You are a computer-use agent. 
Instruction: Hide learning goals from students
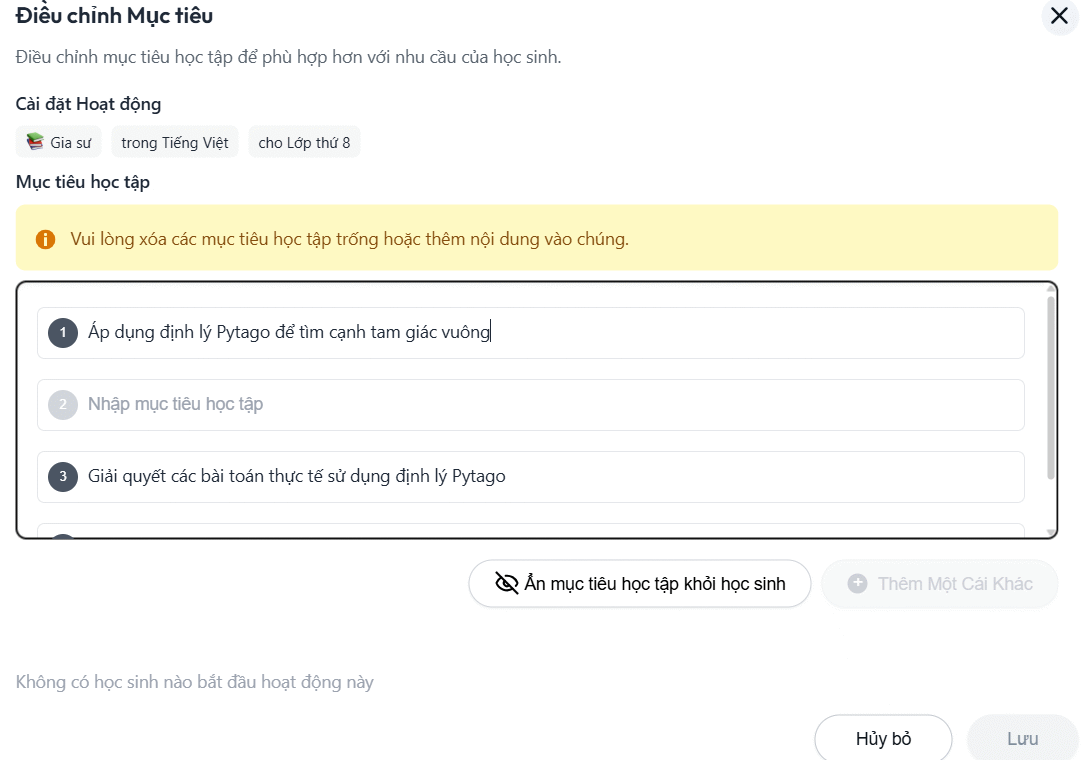pyautogui.click(x=640, y=582)
